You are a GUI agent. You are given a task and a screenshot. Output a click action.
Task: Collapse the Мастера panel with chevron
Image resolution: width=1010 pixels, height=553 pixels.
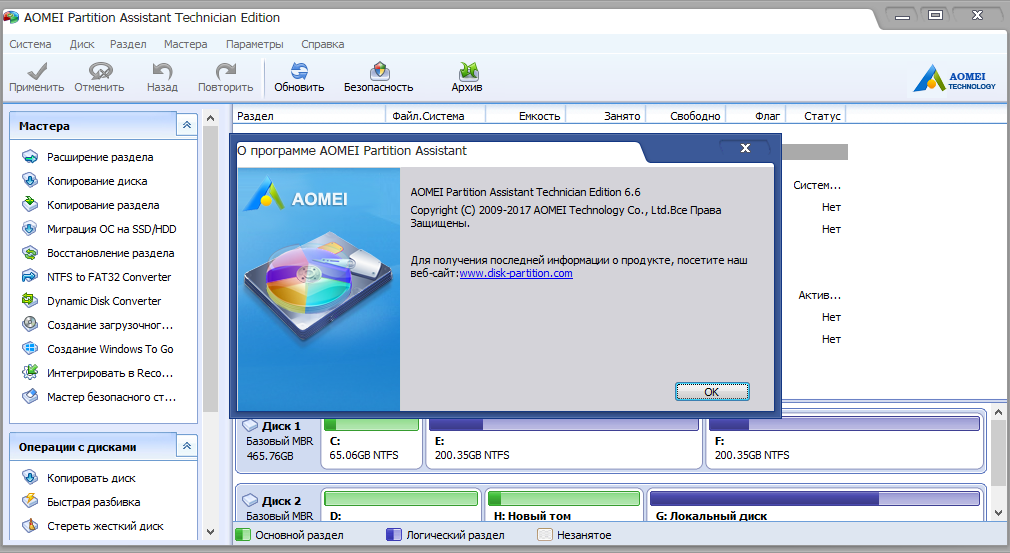pyautogui.click(x=187, y=125)
